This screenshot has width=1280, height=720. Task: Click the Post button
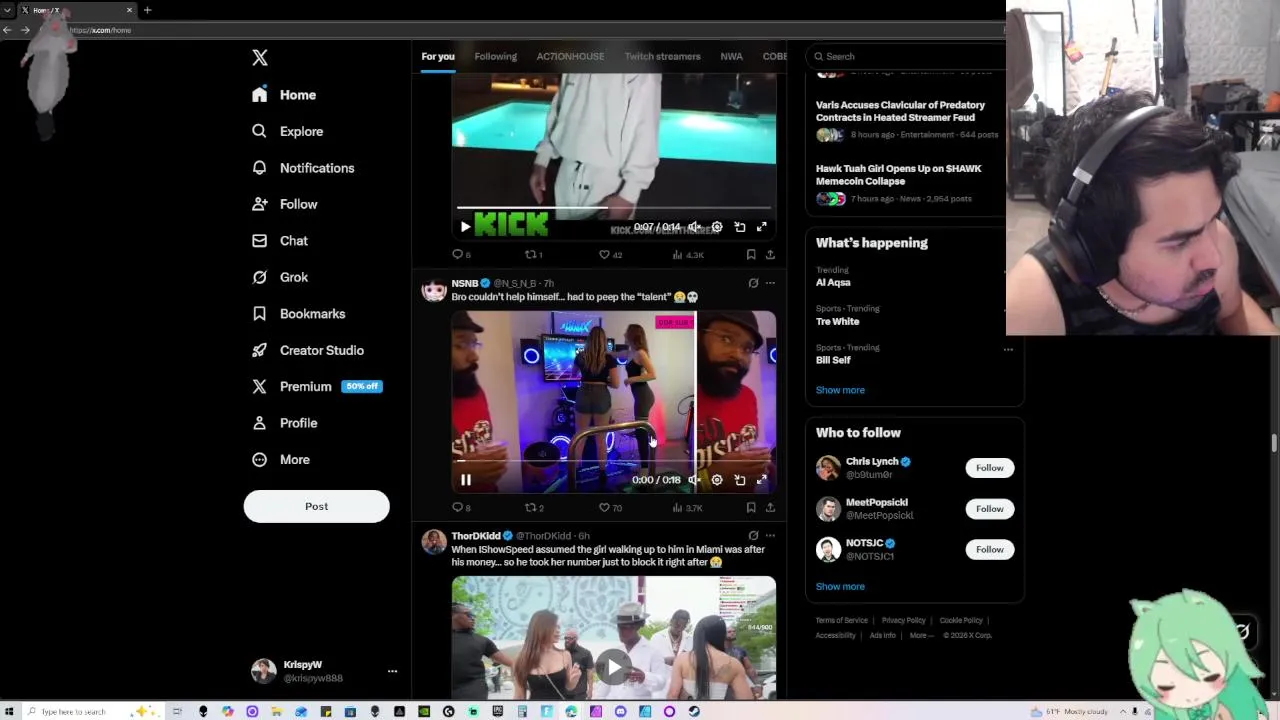[x=316, y=506]
